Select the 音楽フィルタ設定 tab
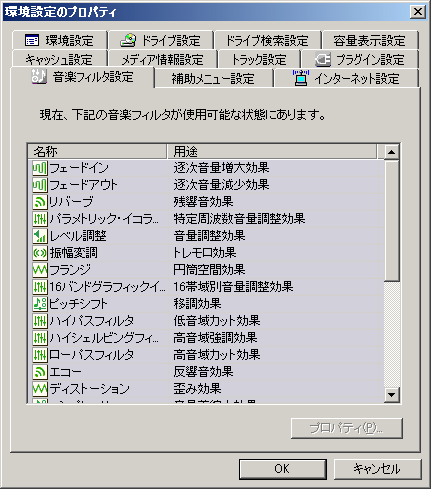This screenshot has height=489, width=431. (82, 77)
